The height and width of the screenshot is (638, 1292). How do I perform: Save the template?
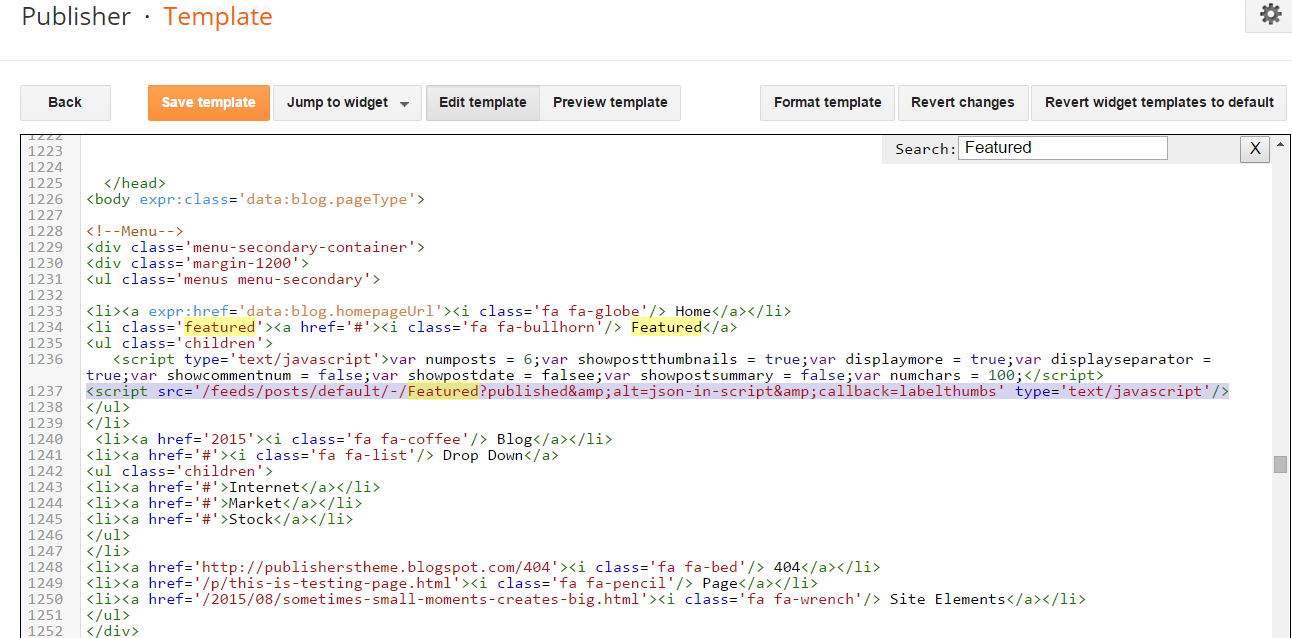209,102
